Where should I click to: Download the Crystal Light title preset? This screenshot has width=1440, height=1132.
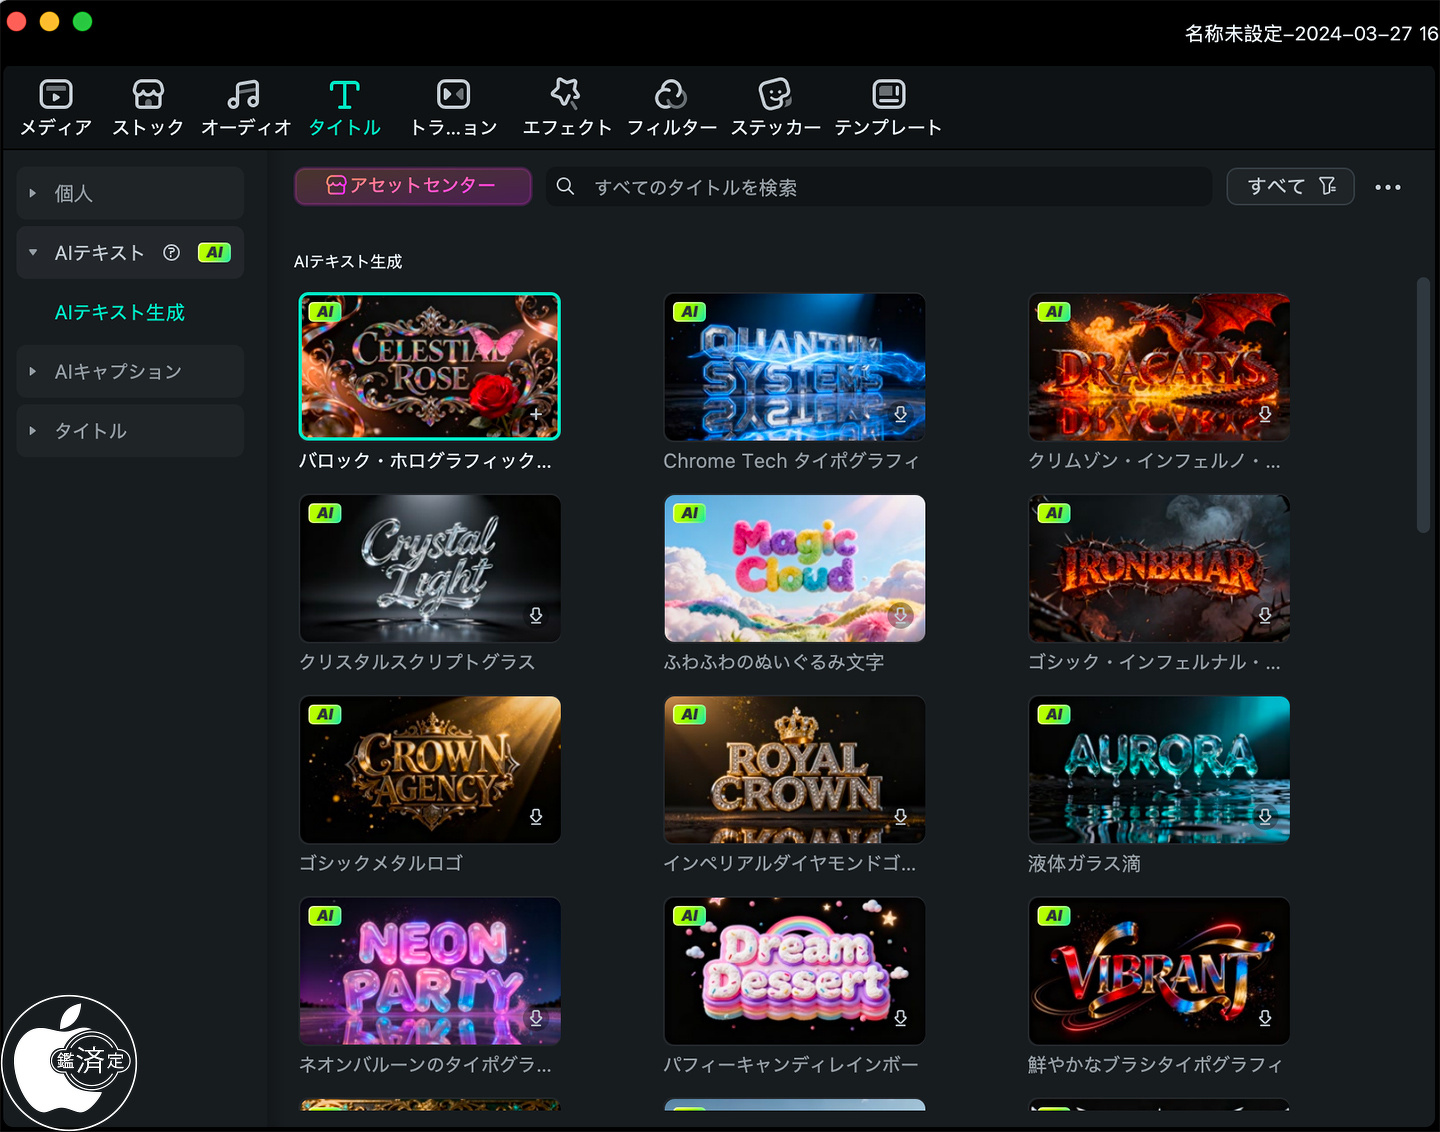point(536,615)
